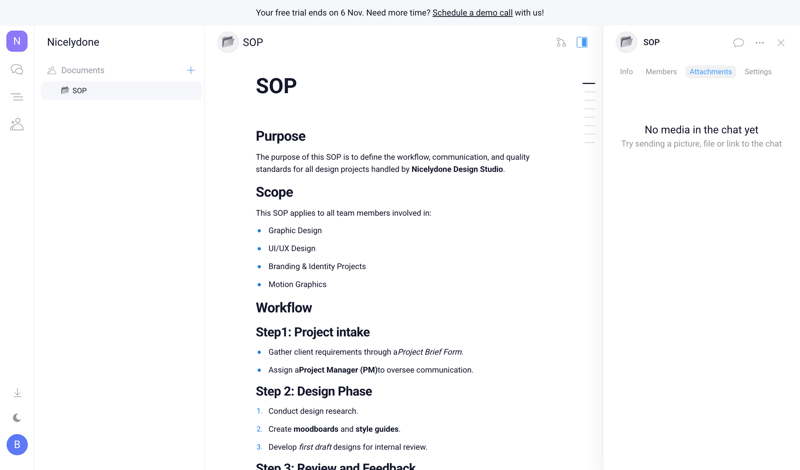Click the Schedule a demo call link

472,13
